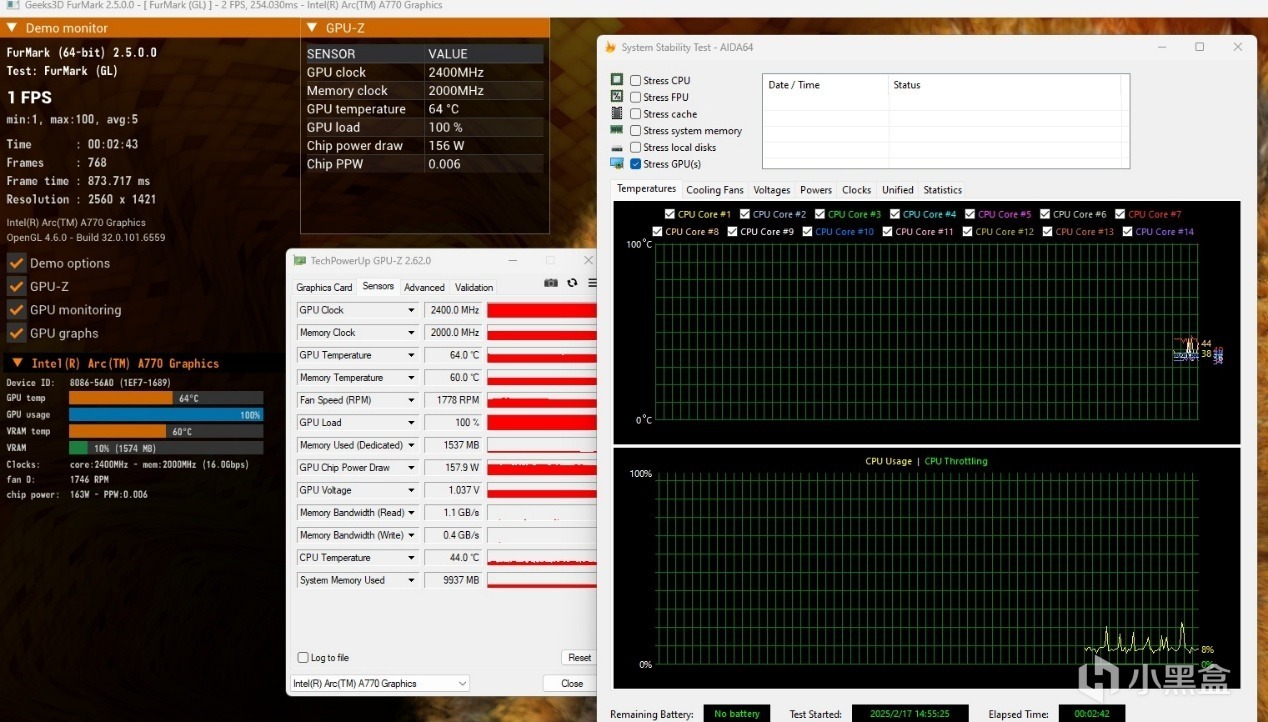The width and height of the screenshot is (1268, 722).
Task: Toggle FurMark GPU monitoring checkbox
Action: [x=16, y=310]
